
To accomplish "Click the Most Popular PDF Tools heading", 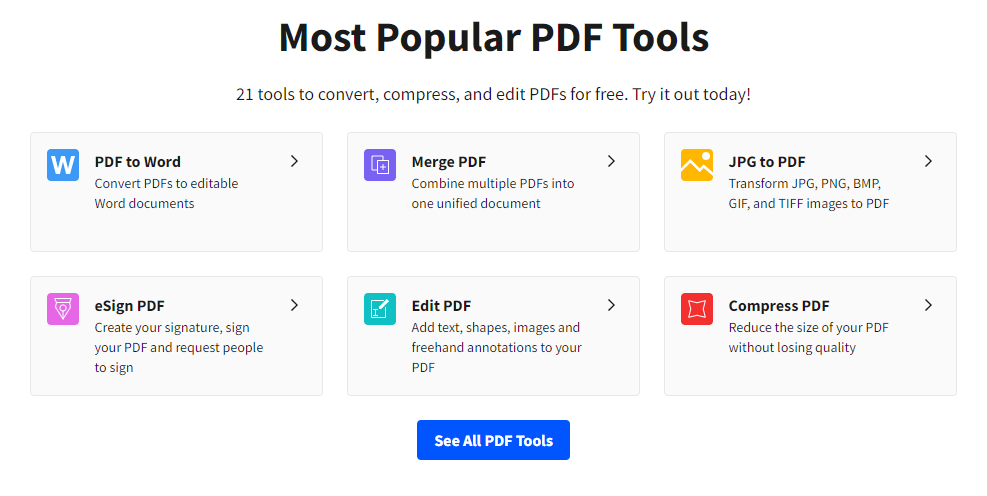I will (x=493, y=38).
